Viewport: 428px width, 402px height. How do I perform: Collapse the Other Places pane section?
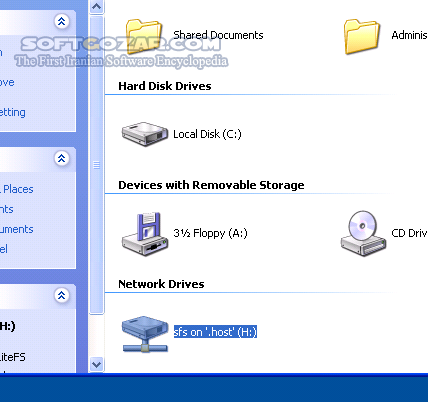pyautogui.click(x=62, y=158)
